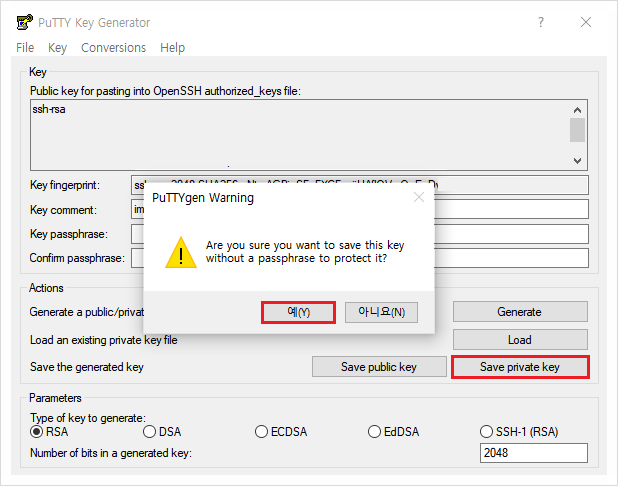The image size is (618, 486).
Task: Click the "Save the generated key" label
Action: point(87,367)
